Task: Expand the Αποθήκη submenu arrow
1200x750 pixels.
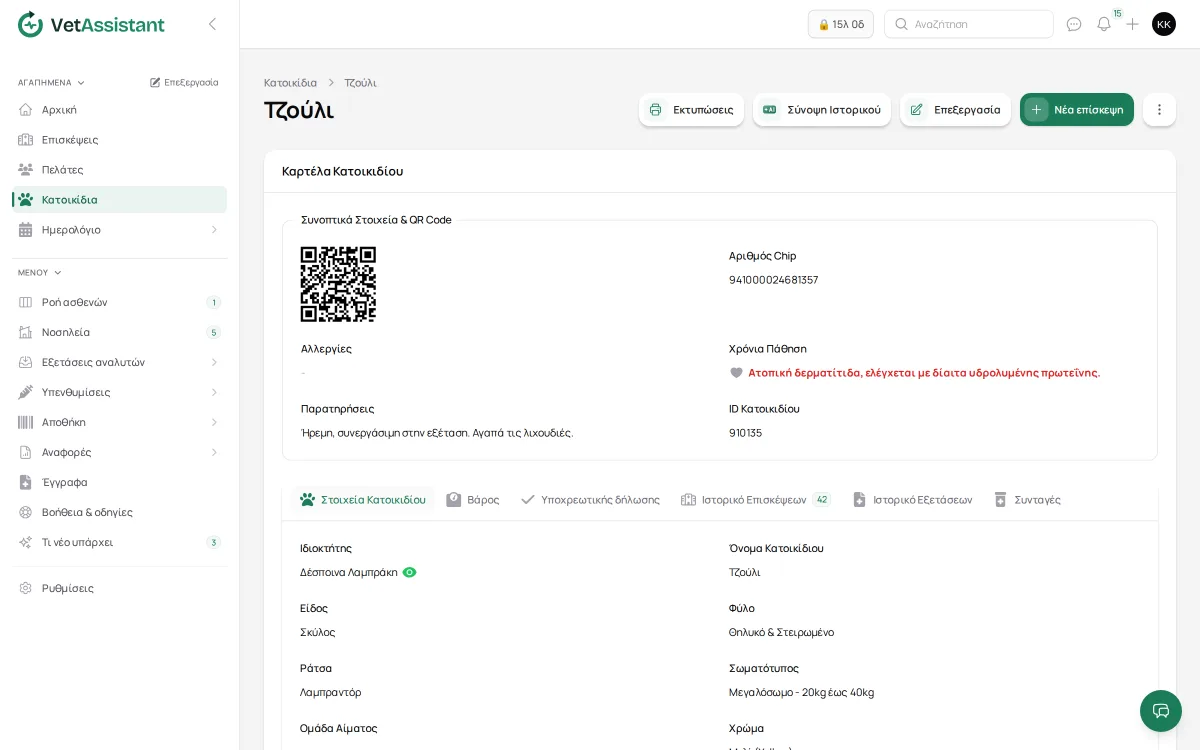Action: tap(214, 422)
